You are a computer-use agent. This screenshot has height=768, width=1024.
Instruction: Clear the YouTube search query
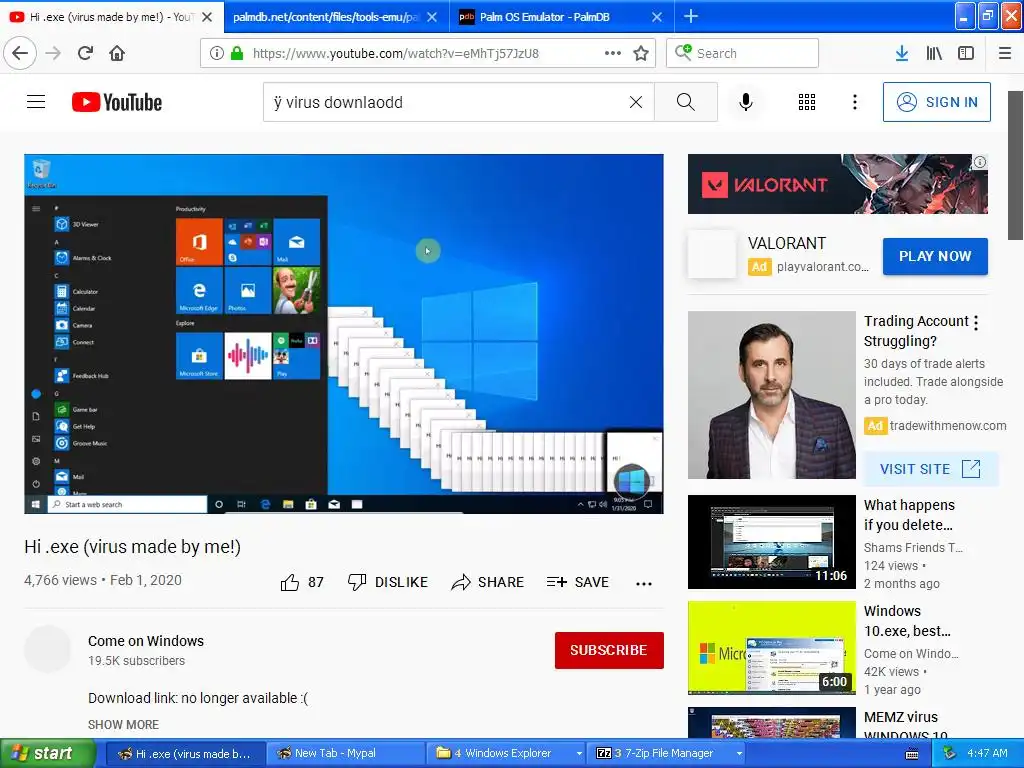tap(635, 102)
